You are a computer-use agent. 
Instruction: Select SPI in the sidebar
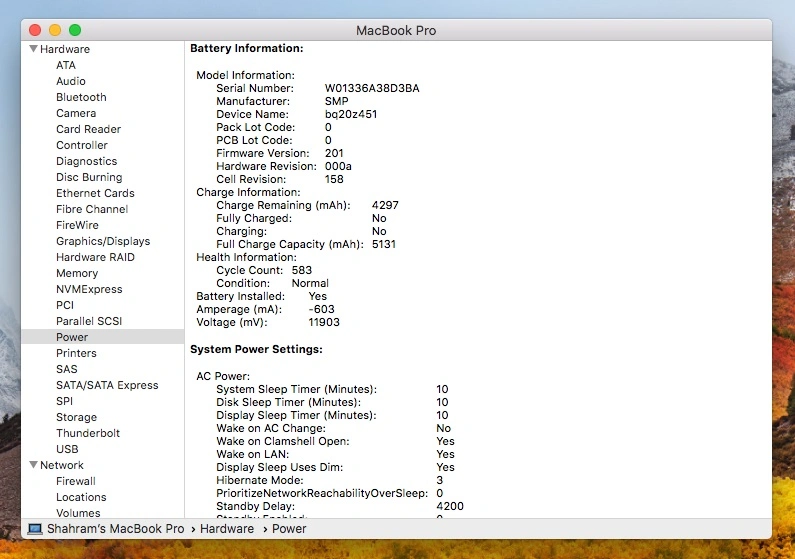[x=64, y=401]
